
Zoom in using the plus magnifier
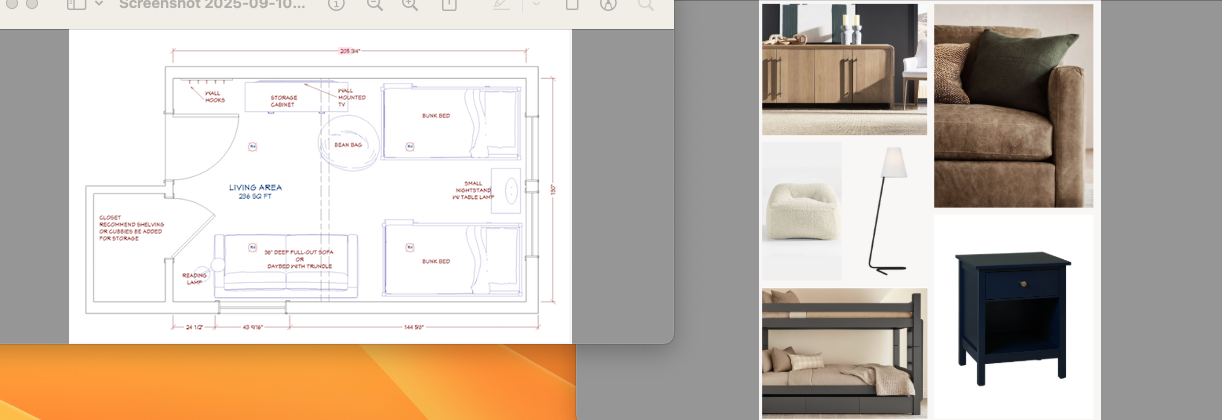[410, 4]
